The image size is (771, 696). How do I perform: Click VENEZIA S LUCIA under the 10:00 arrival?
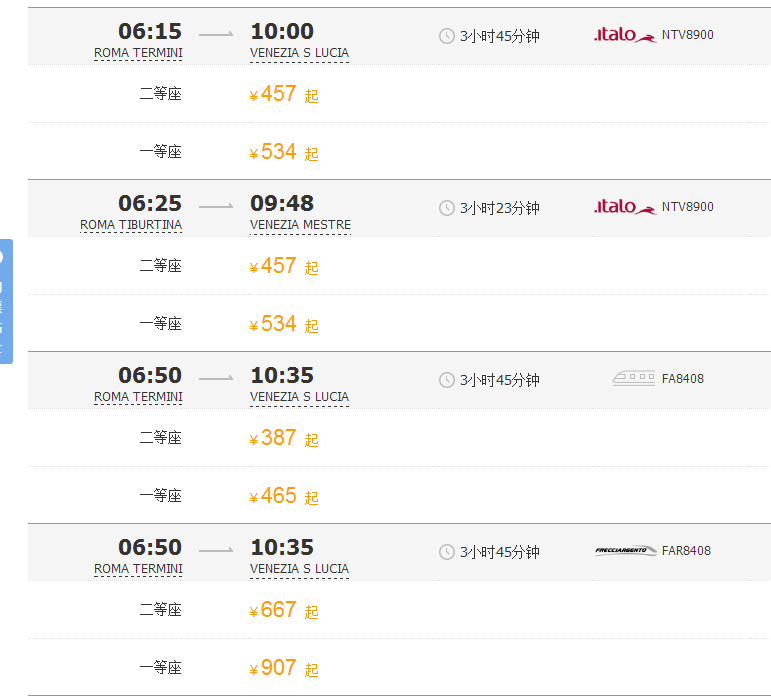click(299, 53)
